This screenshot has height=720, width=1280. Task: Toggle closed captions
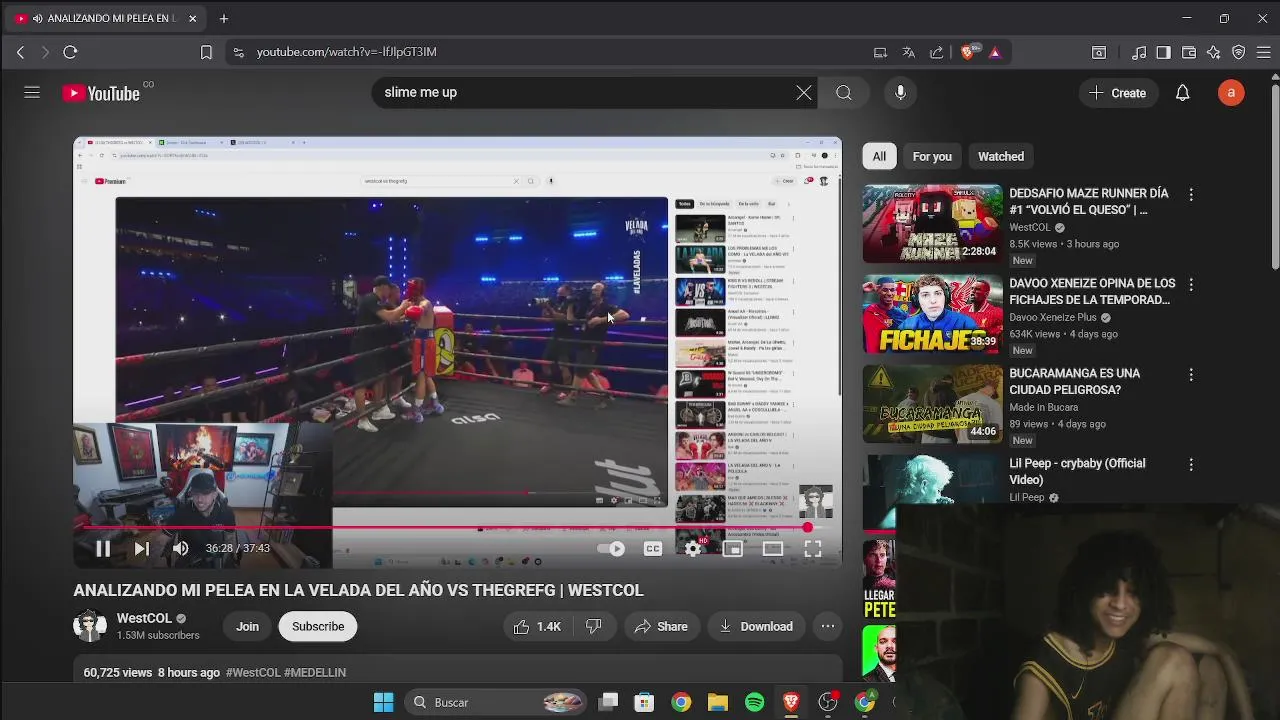click(653, 548)
